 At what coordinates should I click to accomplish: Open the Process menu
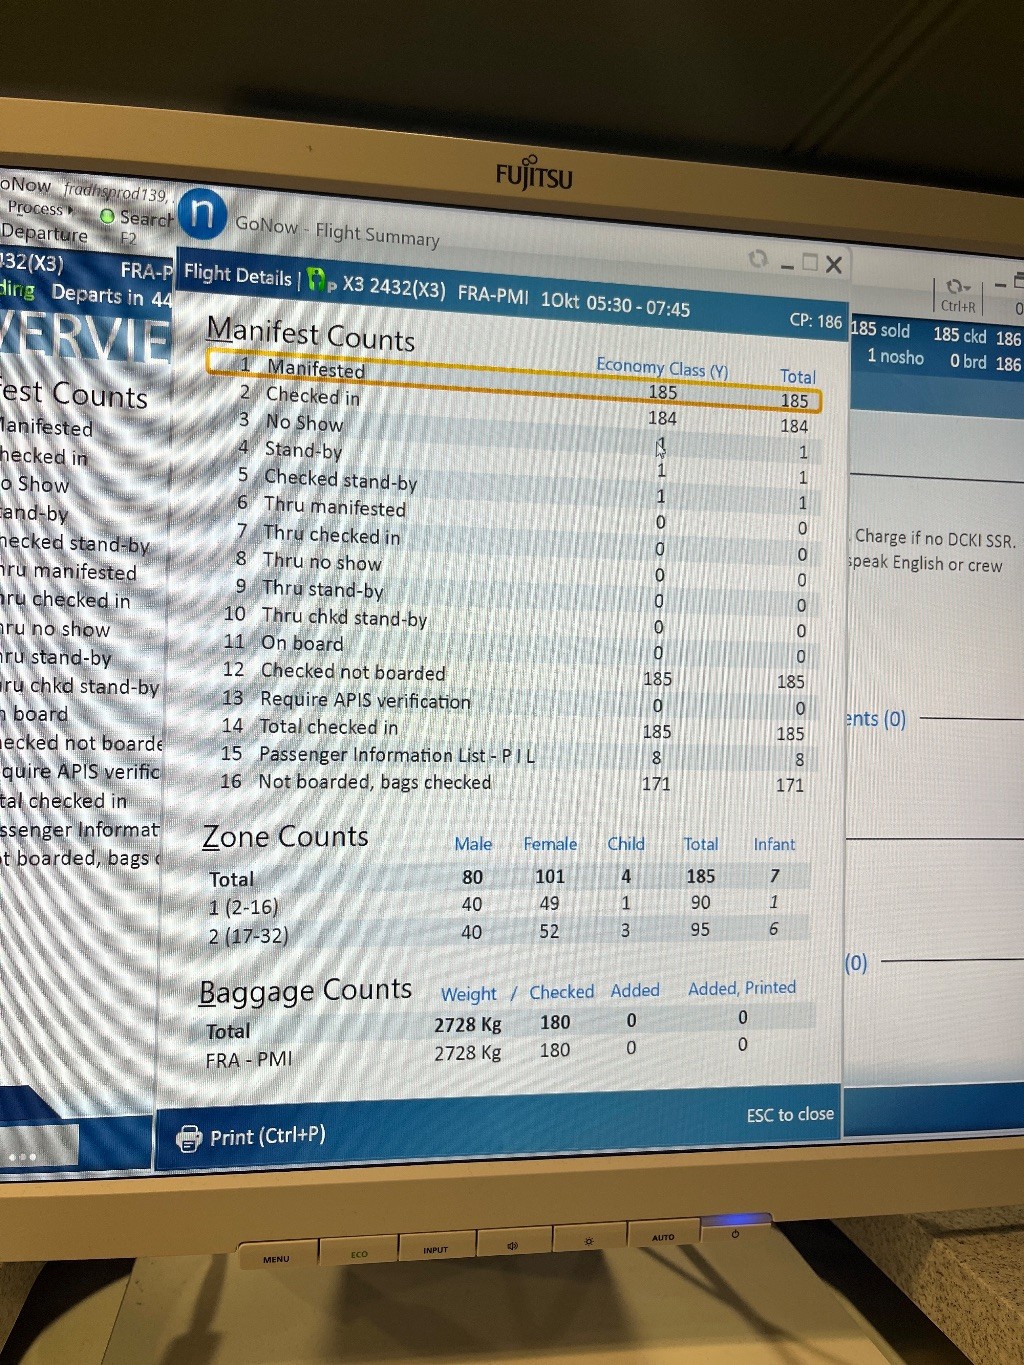click(38, 208)
